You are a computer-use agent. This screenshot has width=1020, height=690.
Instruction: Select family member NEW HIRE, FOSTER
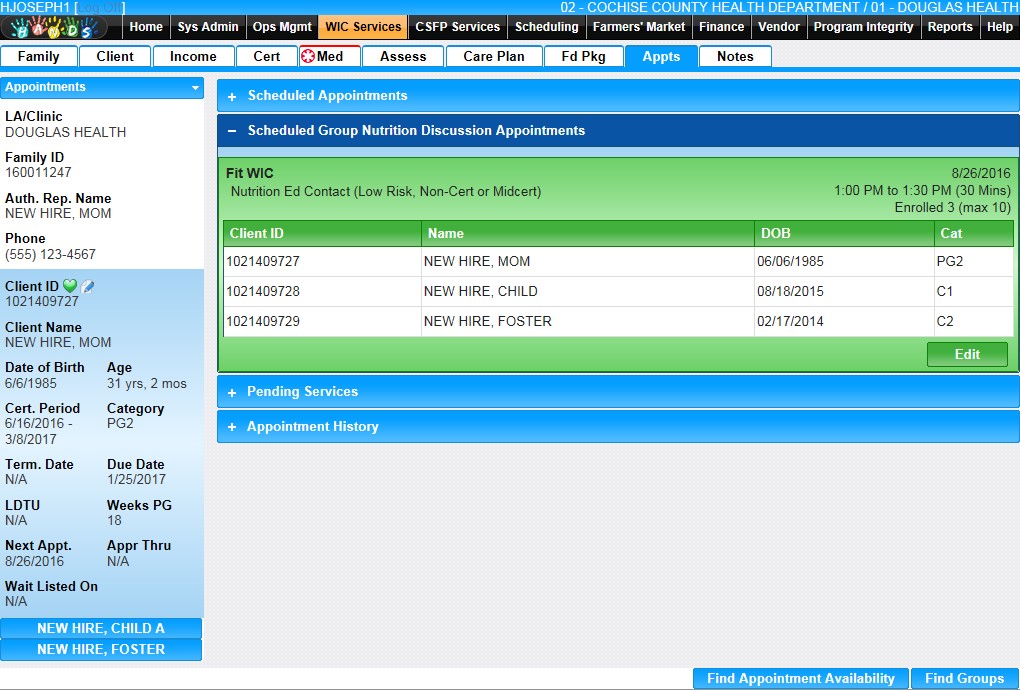tap(101, 649)
